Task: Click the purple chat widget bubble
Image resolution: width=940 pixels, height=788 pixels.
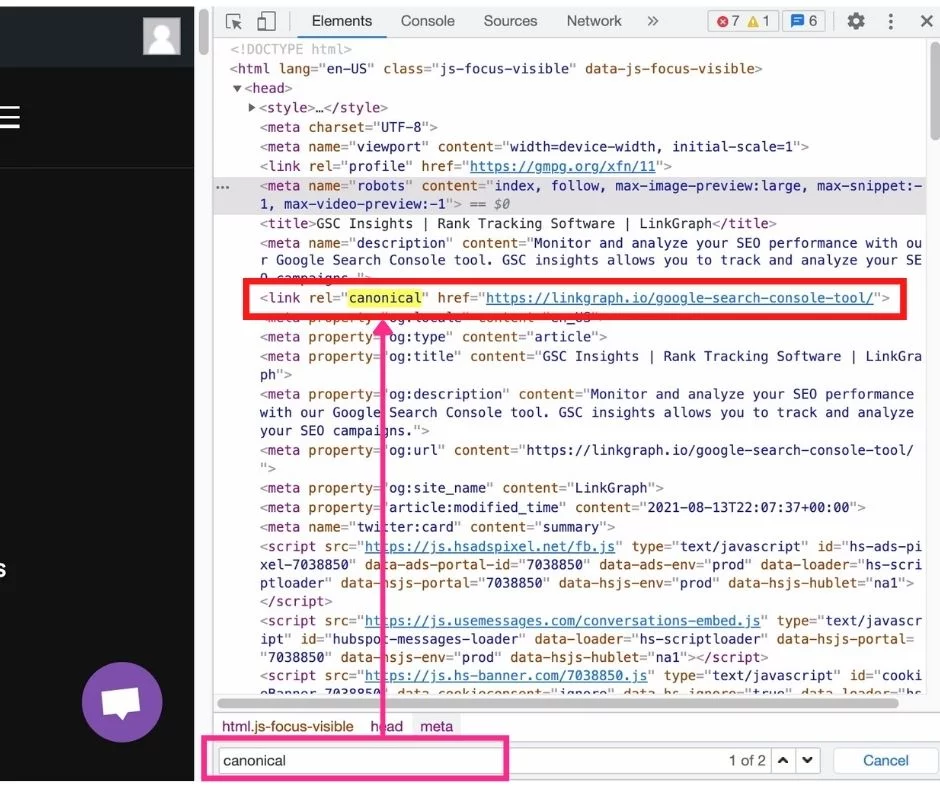Action: [x=122, y=702]
